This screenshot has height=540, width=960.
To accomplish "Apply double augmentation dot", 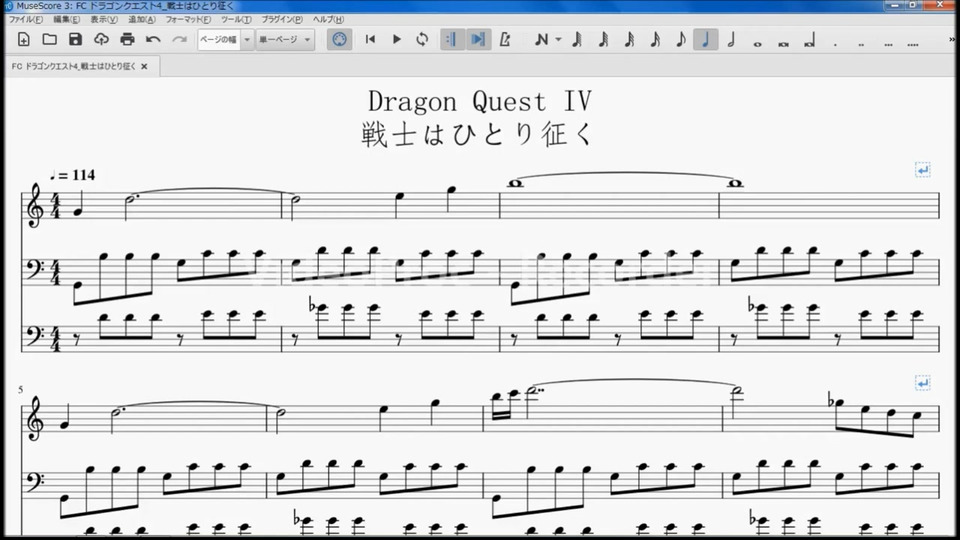I will pyautogui.click(x=861, y=43).
